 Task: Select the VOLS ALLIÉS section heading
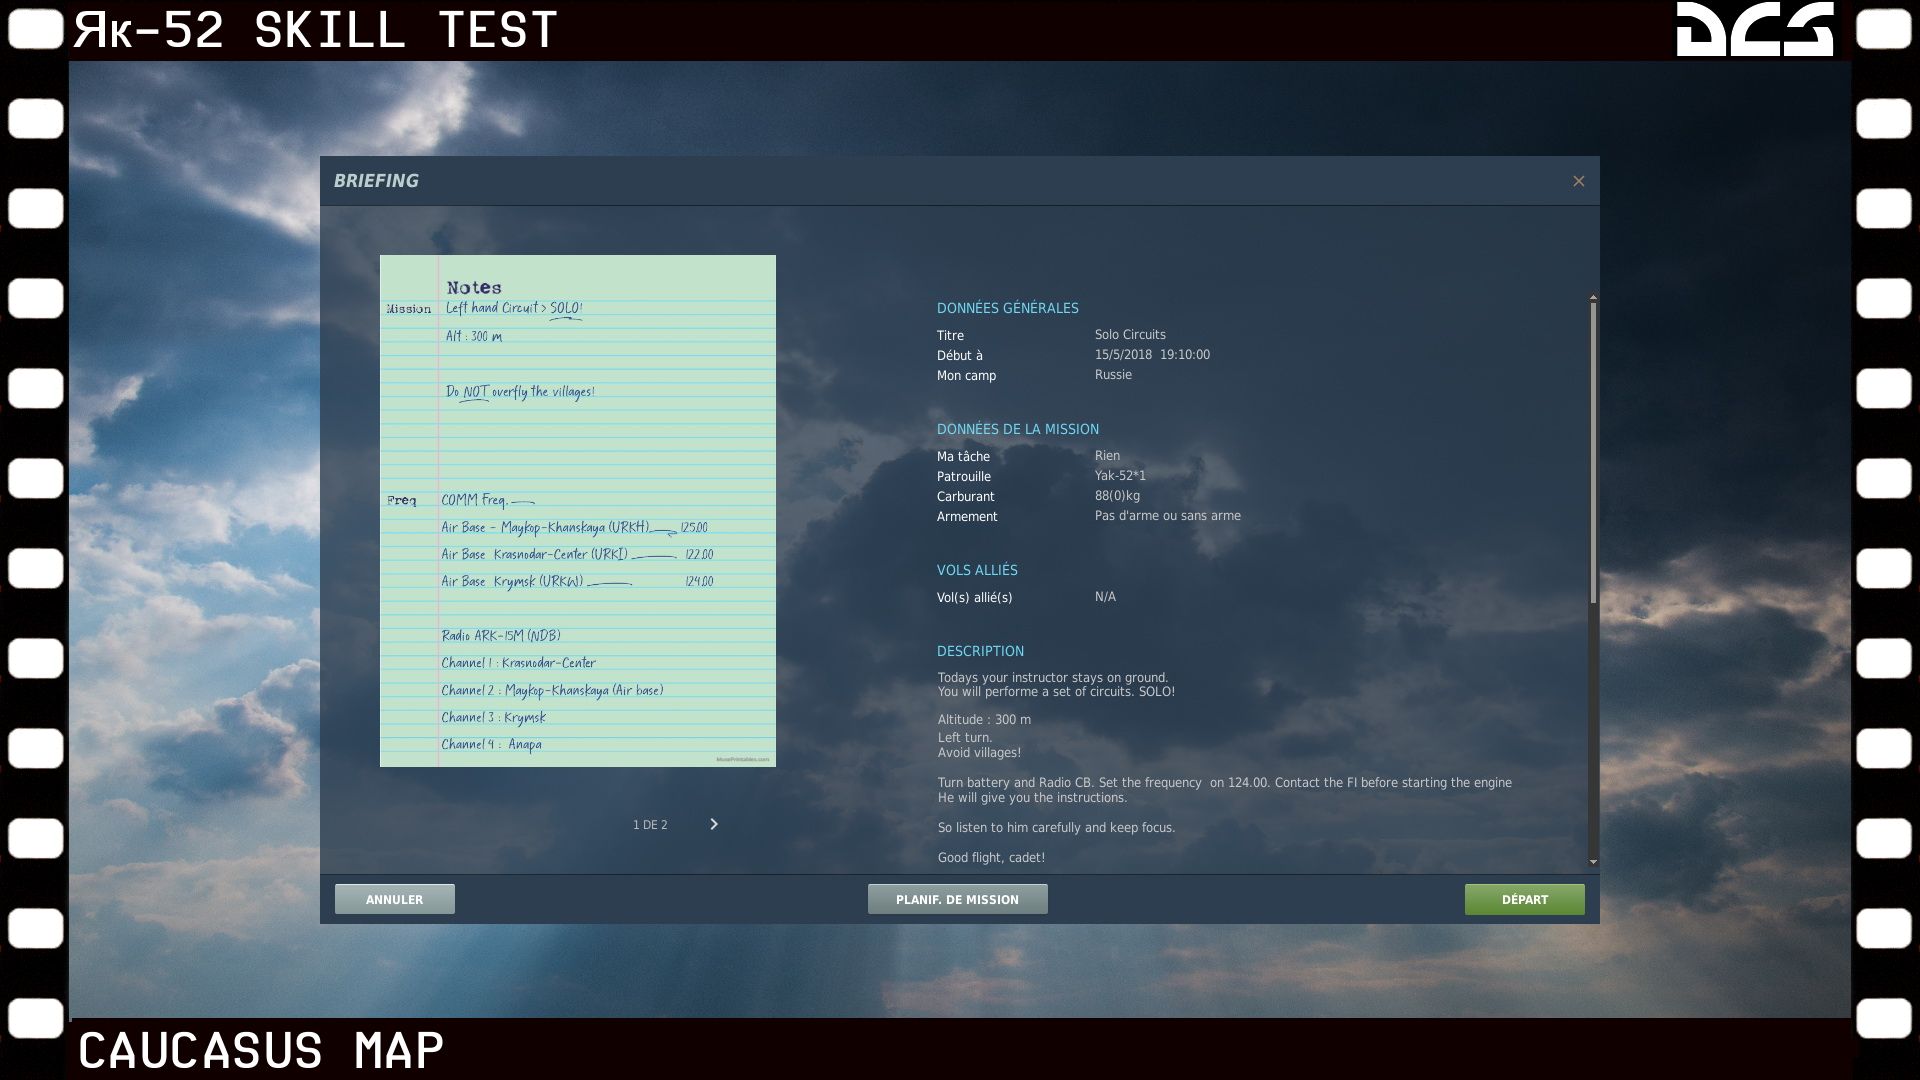click(x=976, y=570)
